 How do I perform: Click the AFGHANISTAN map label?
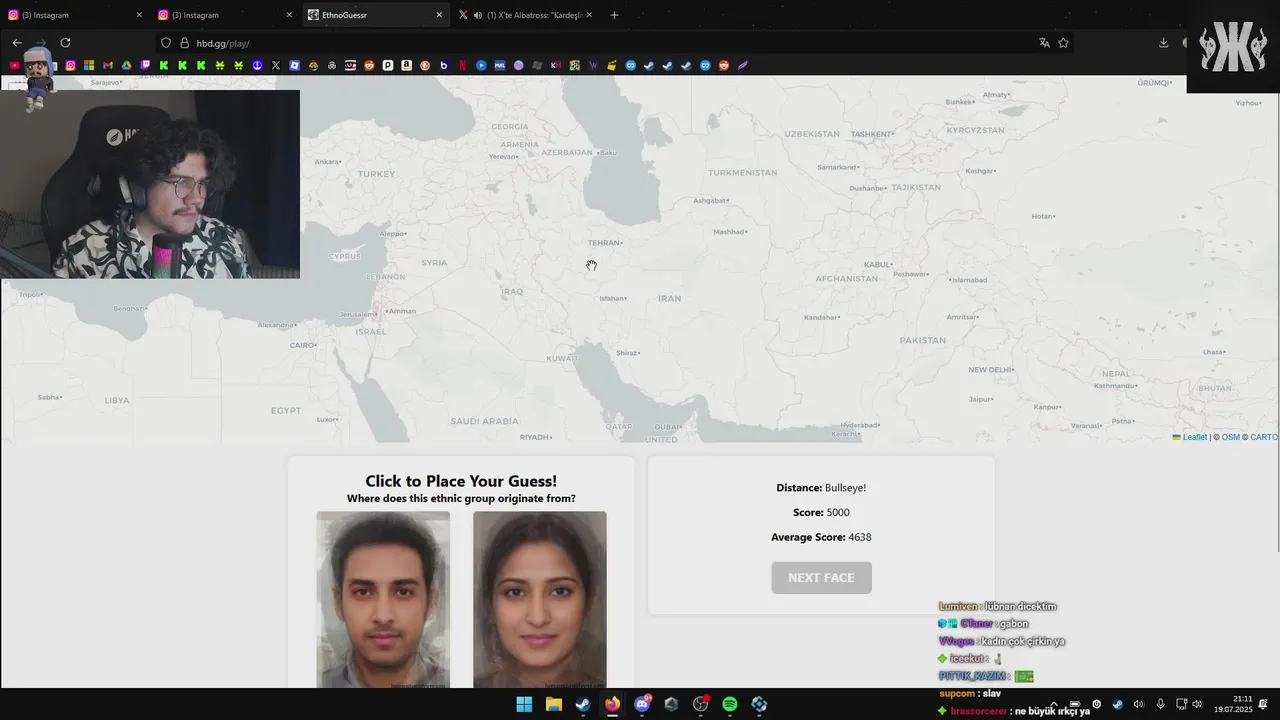(846, 279)
